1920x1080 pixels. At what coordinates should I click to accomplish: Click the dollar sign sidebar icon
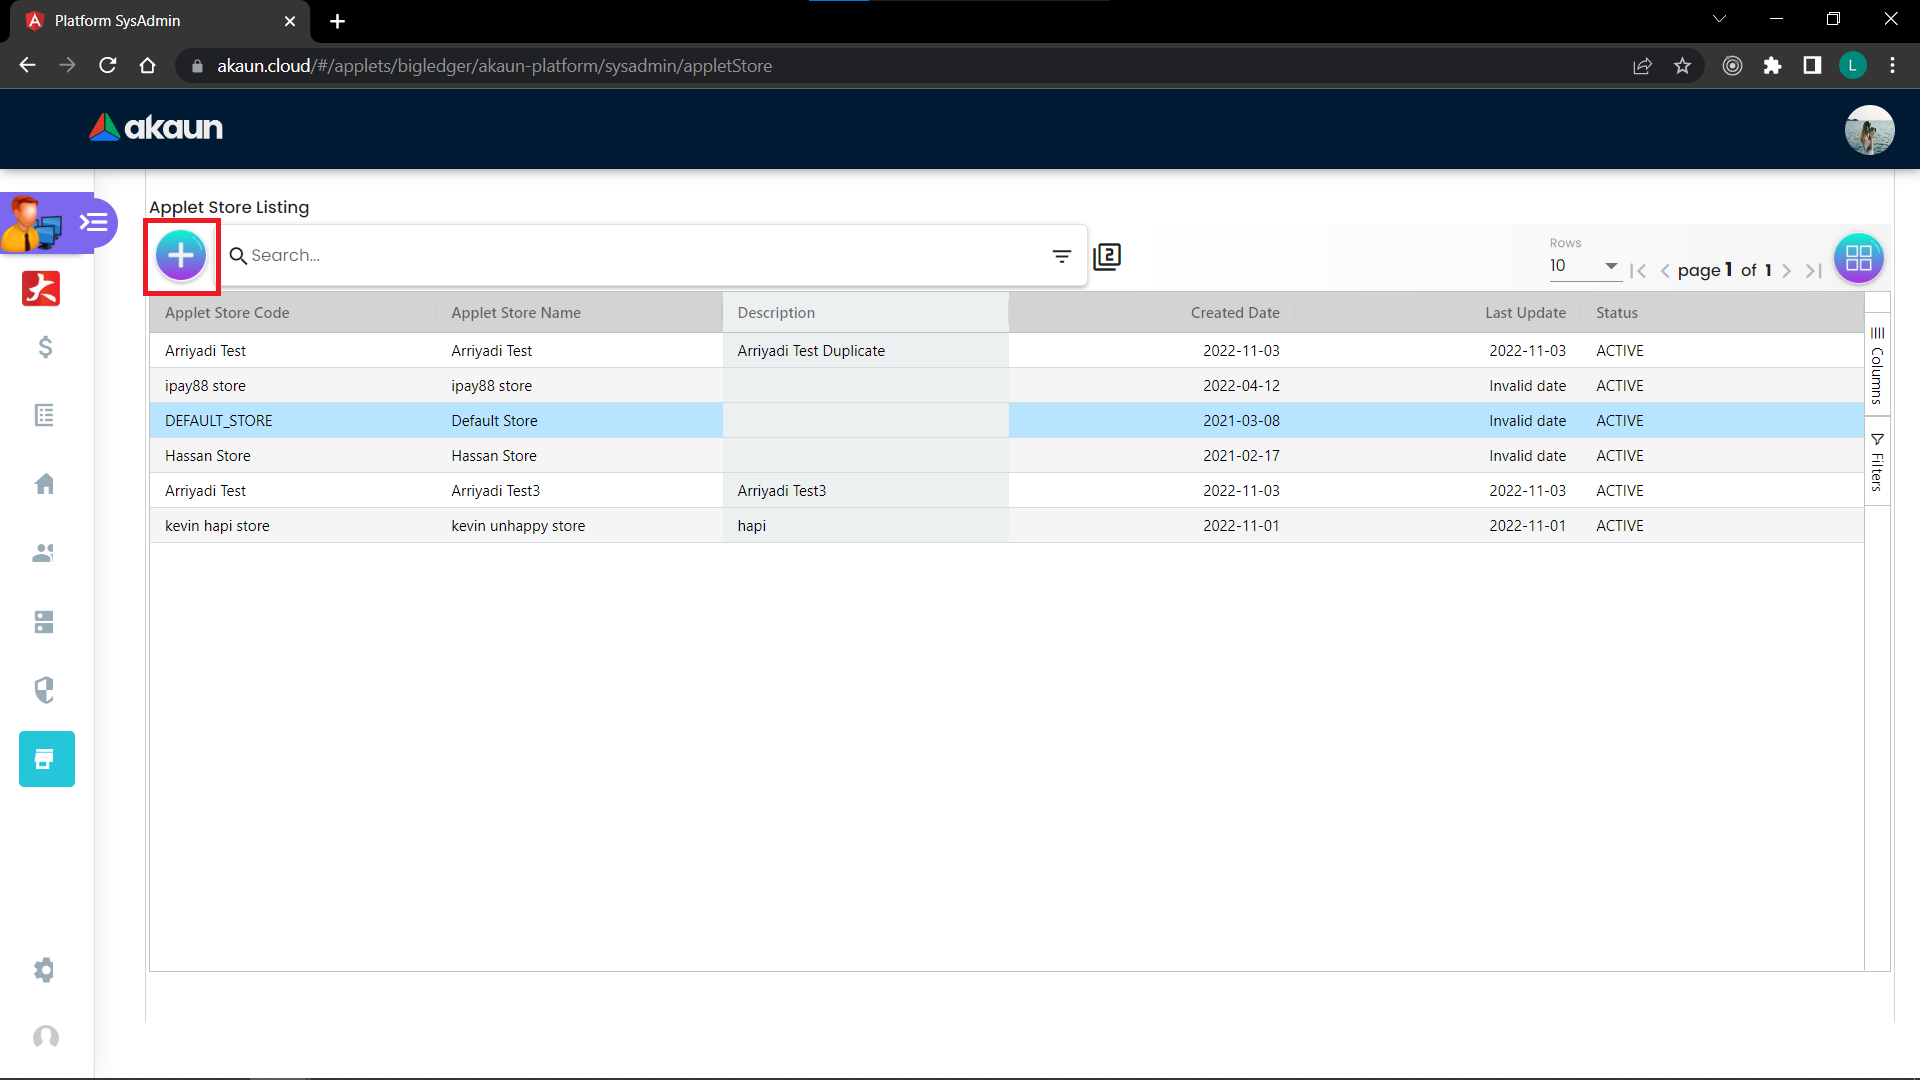[x=45, y=347]
